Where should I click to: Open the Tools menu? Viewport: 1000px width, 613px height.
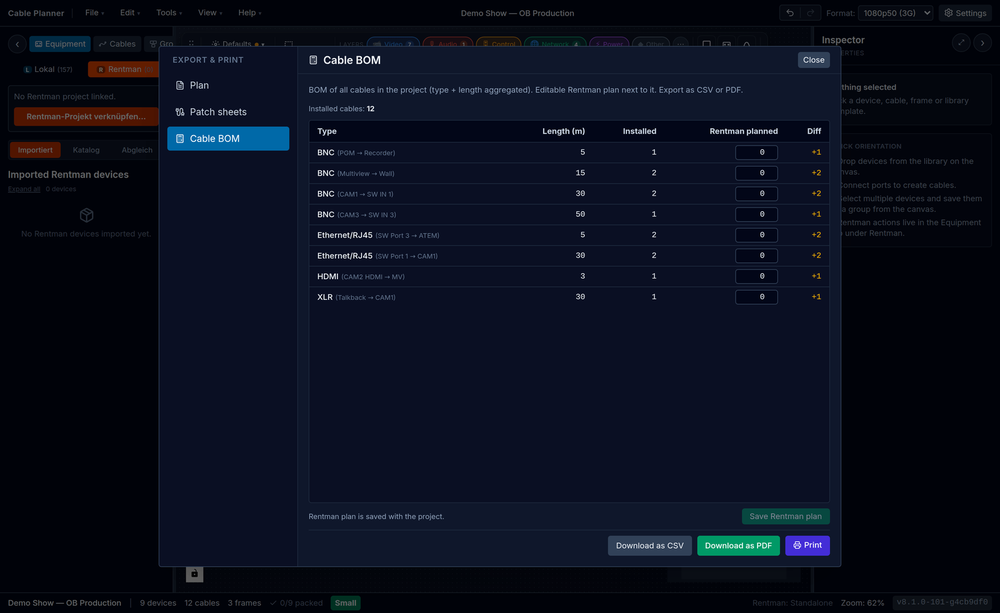(x=169, y=13)
